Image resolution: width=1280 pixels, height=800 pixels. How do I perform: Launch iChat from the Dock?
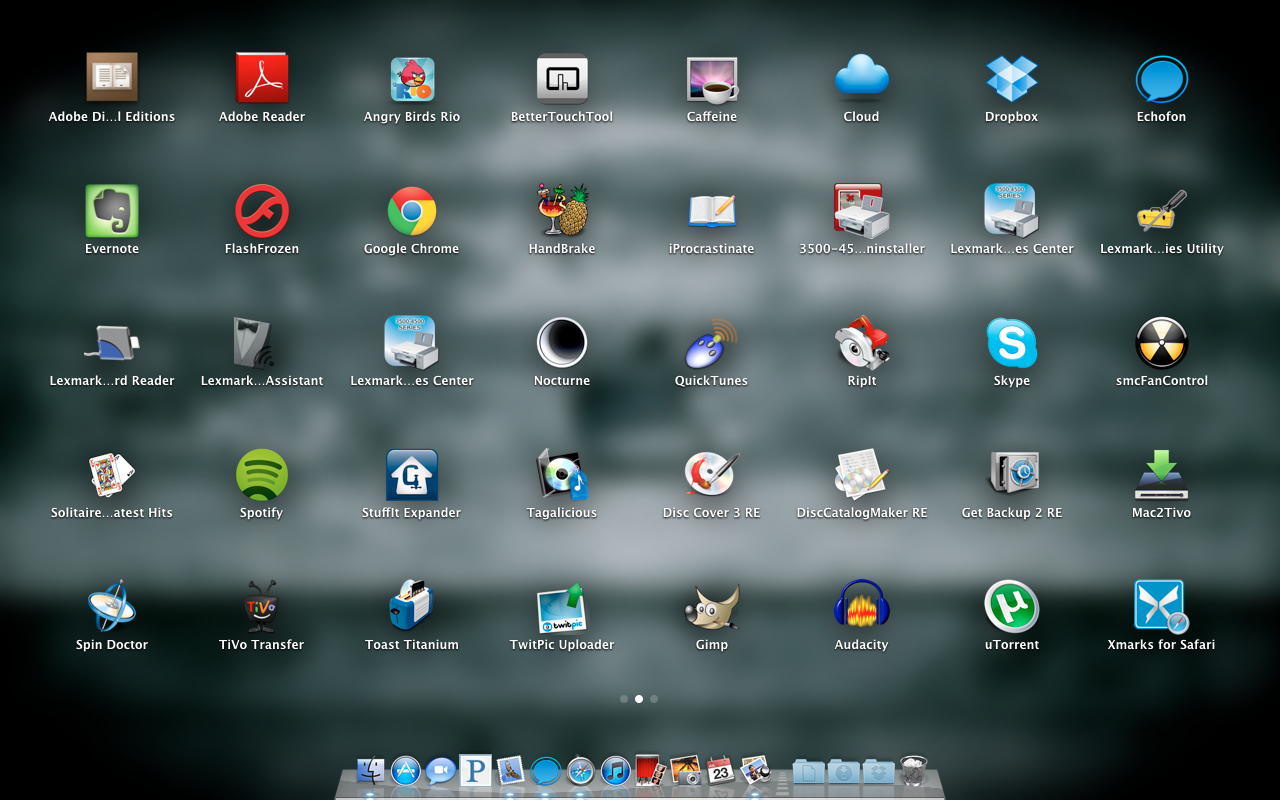coord(441,770)
